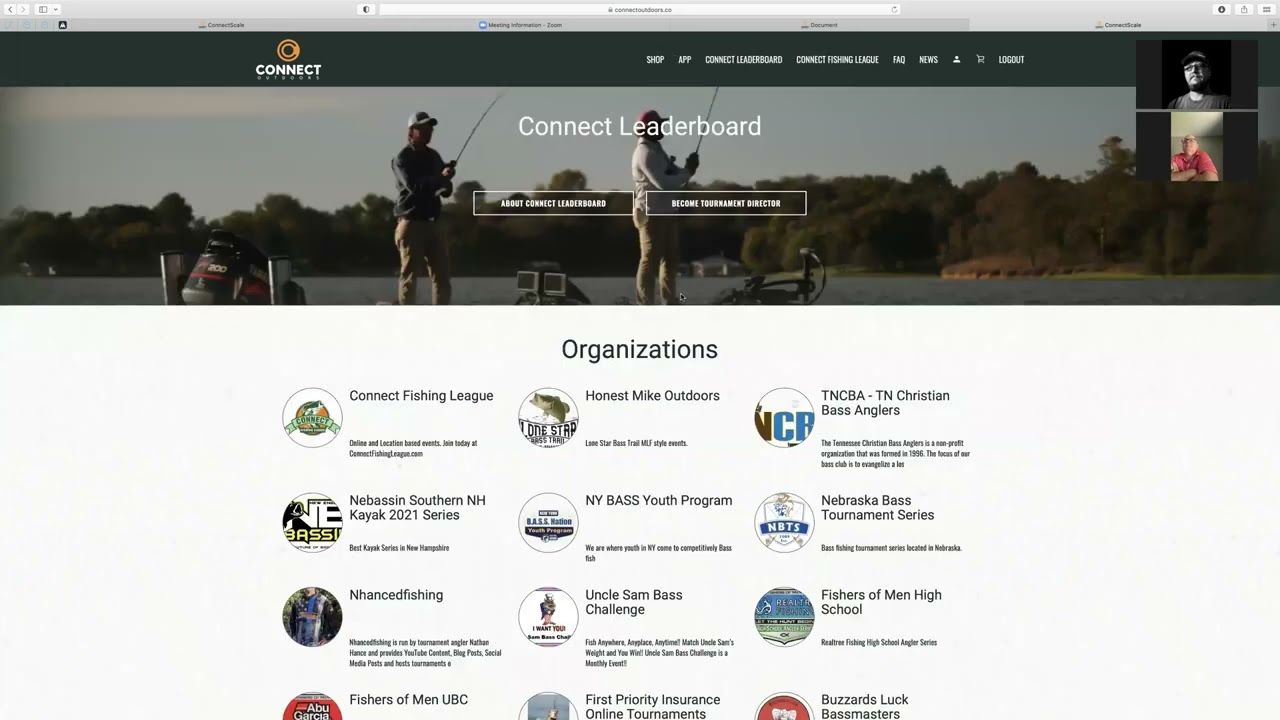Click the NBTS circular logo
Screen dimensions: 1280x720
784,522
